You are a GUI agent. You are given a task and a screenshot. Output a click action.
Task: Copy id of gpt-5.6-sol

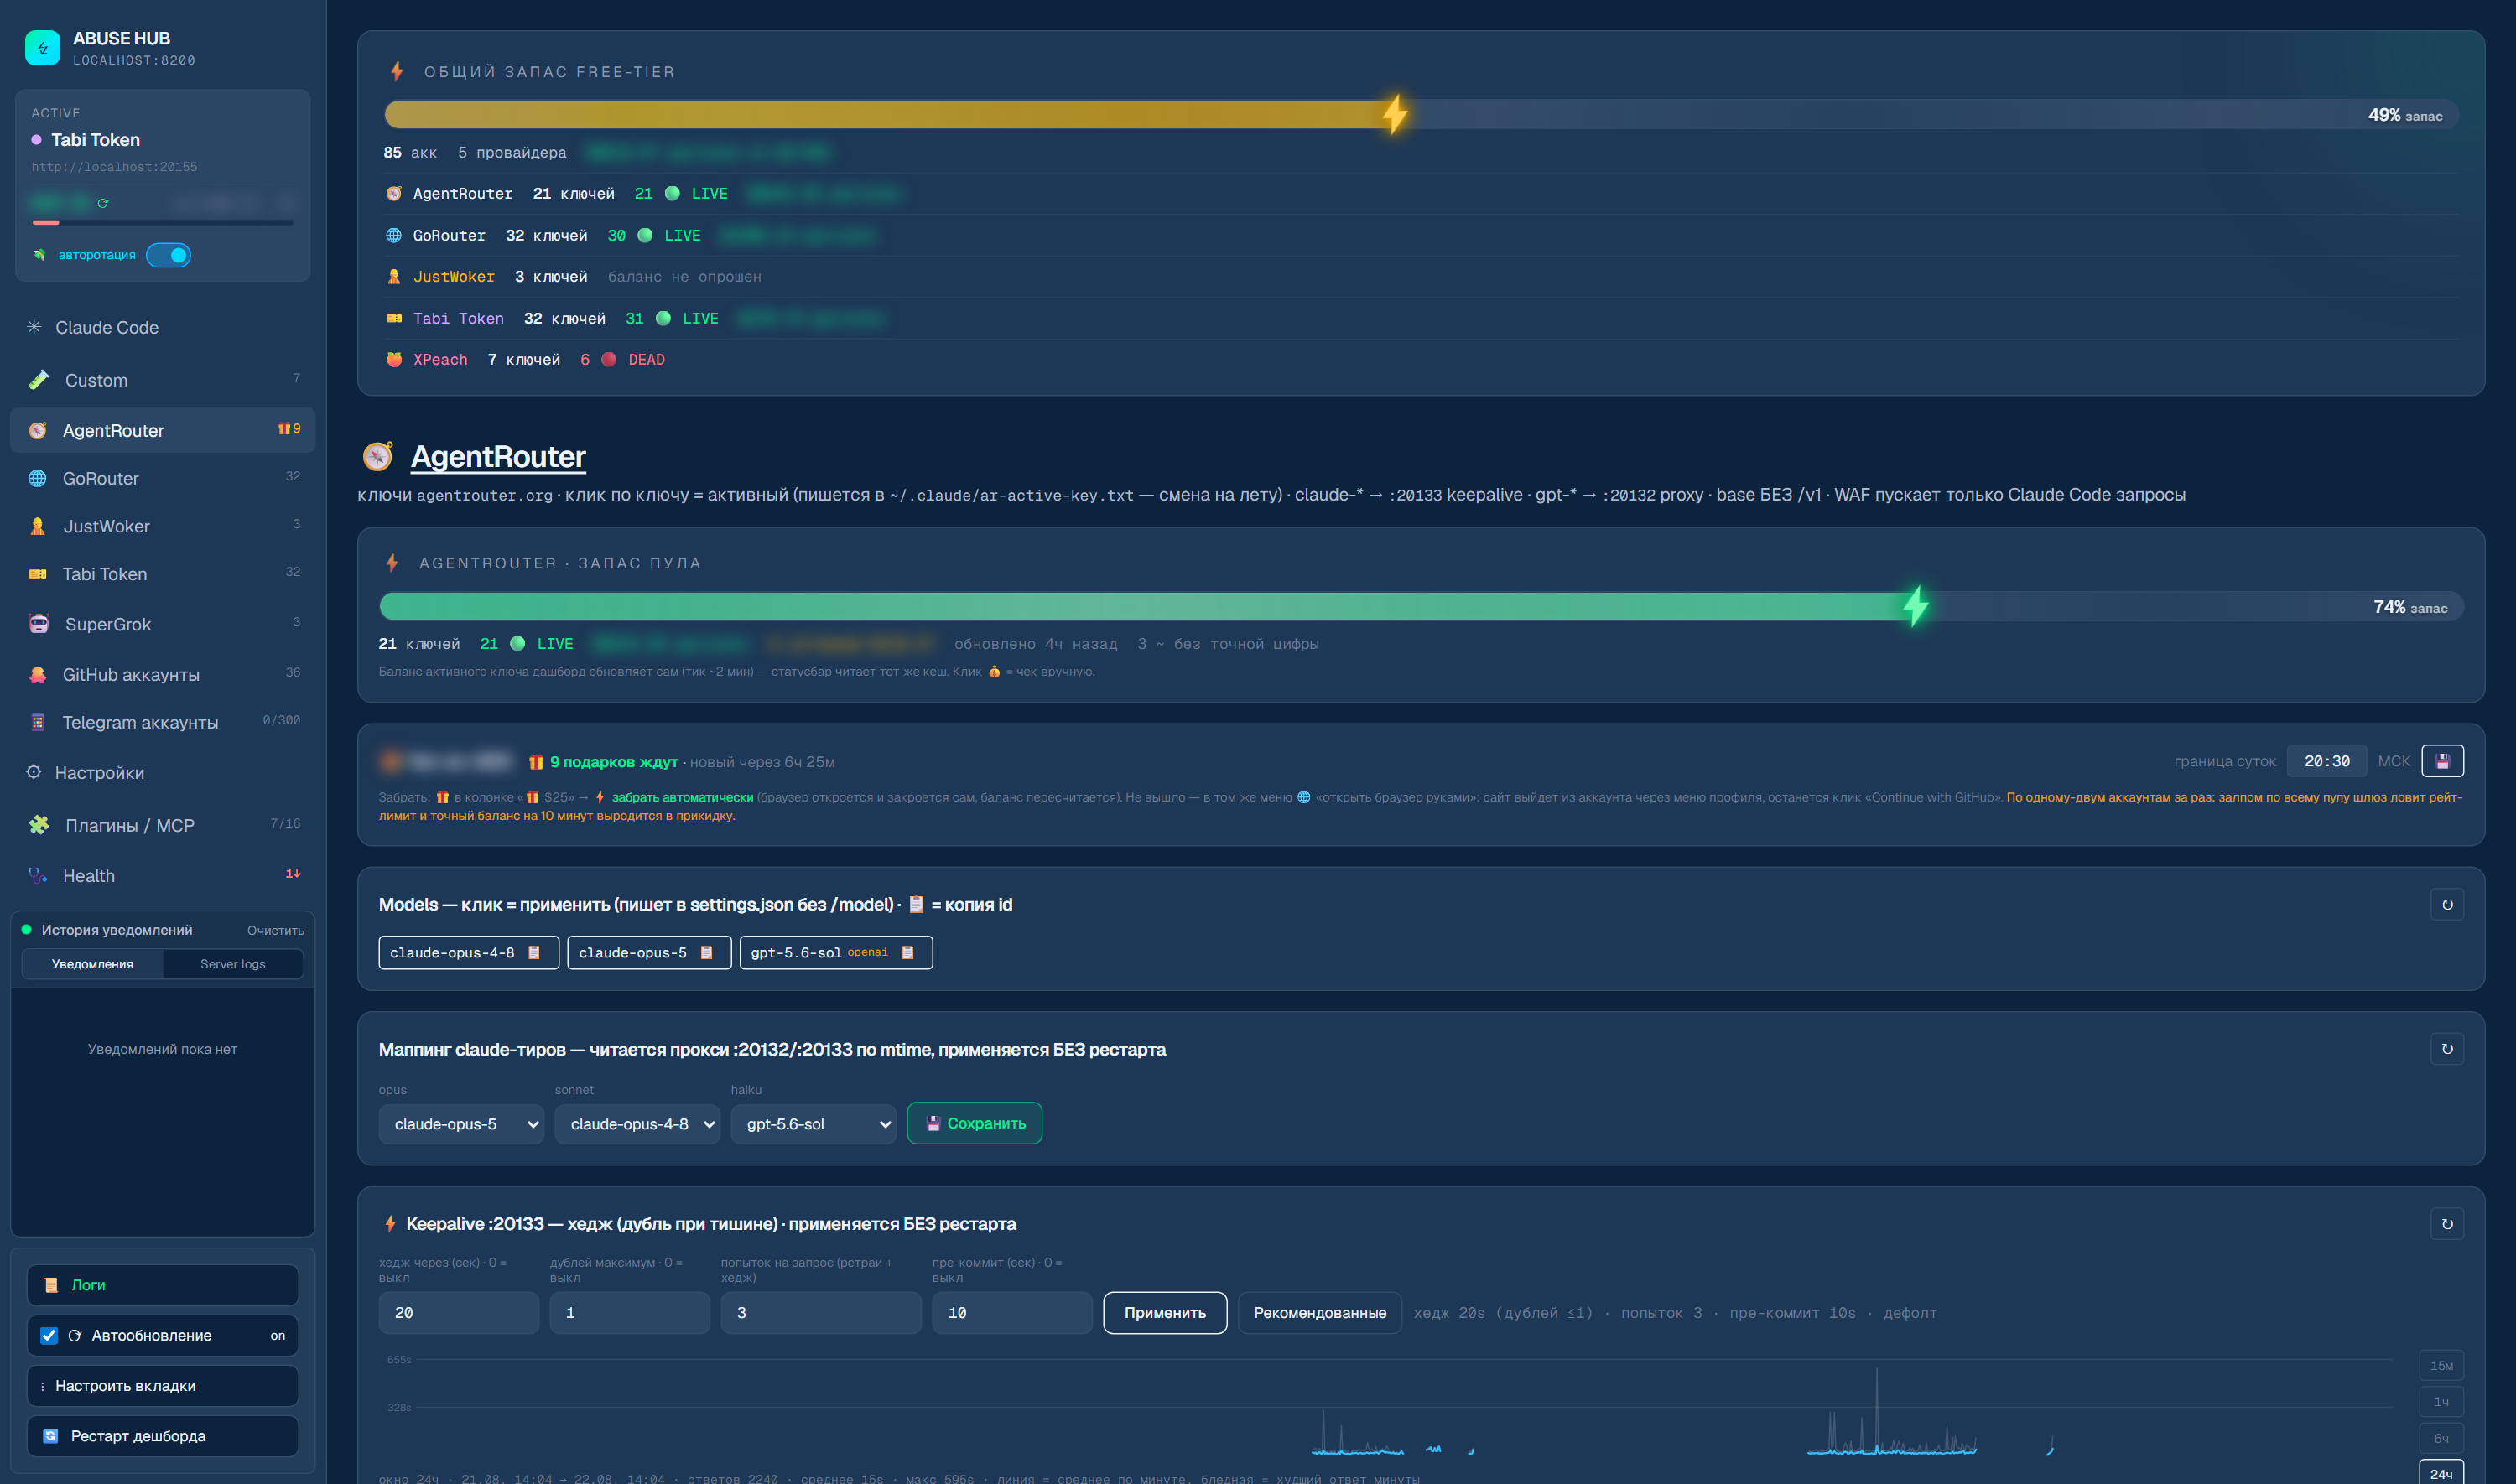tap(908, 953)
